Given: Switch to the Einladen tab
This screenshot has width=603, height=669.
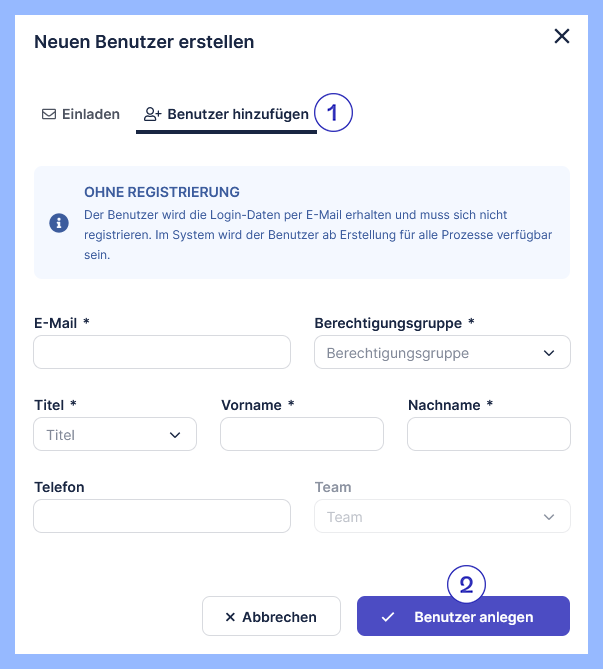Looking at the screenshot, I should (80, 114).
